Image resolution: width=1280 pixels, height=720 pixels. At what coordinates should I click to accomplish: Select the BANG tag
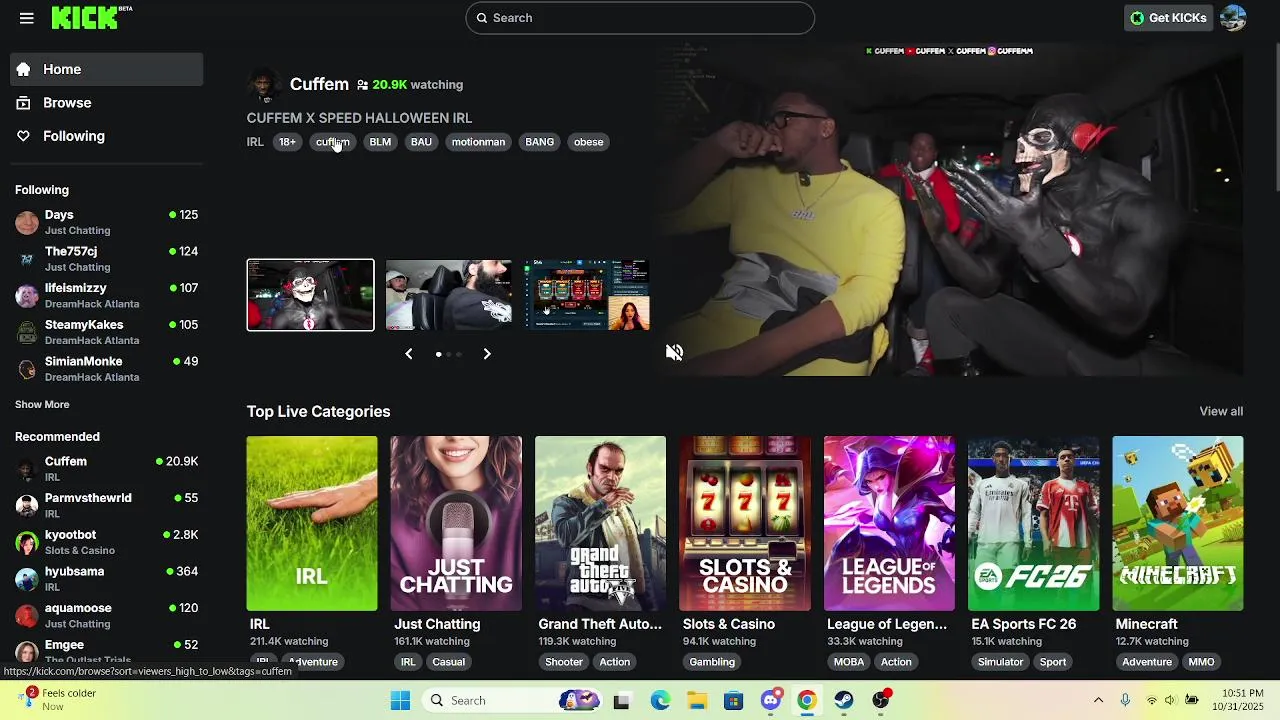coord(539,142)
